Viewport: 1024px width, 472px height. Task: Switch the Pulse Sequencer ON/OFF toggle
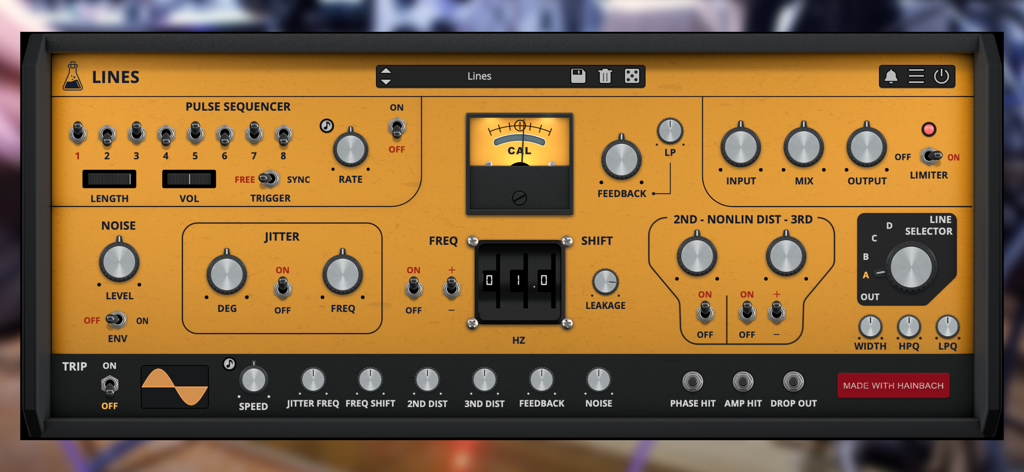pos(397,128)
